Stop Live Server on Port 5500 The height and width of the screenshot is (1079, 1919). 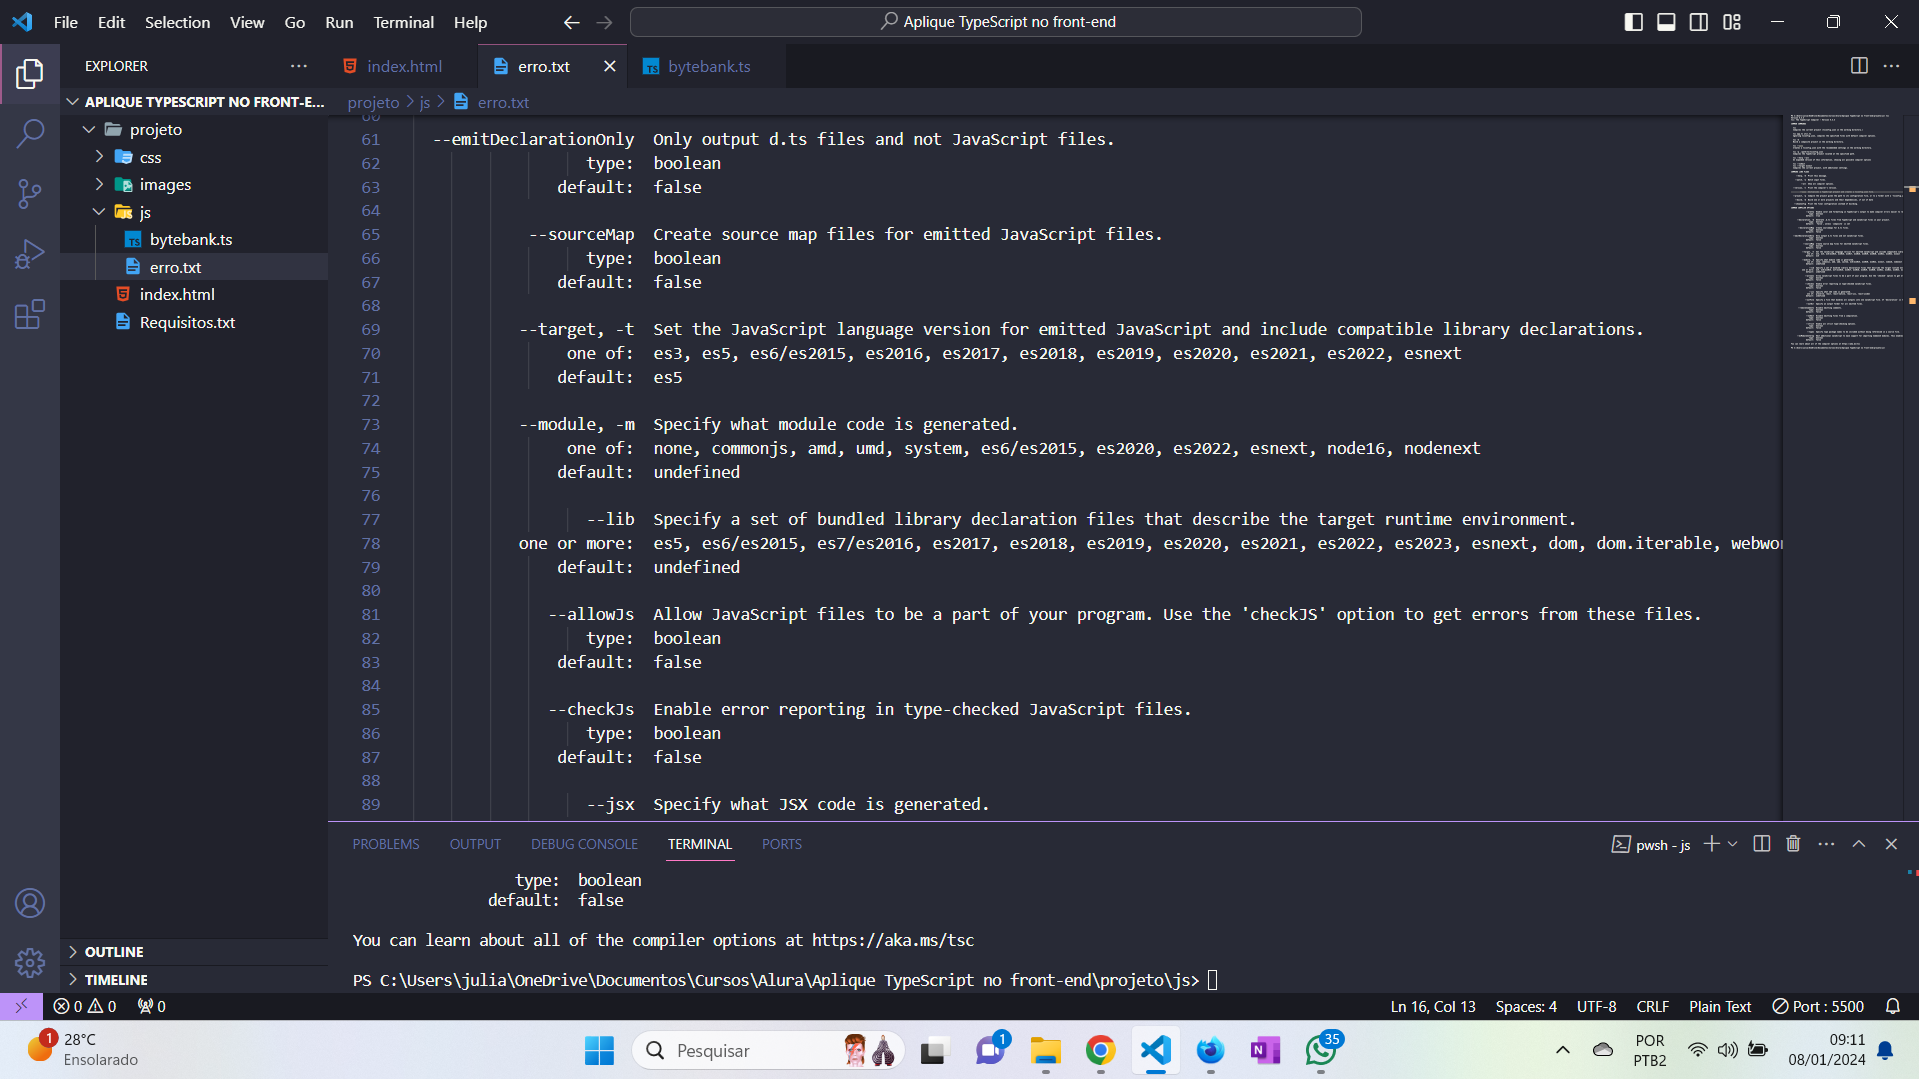click(x=1818, y=1006)
